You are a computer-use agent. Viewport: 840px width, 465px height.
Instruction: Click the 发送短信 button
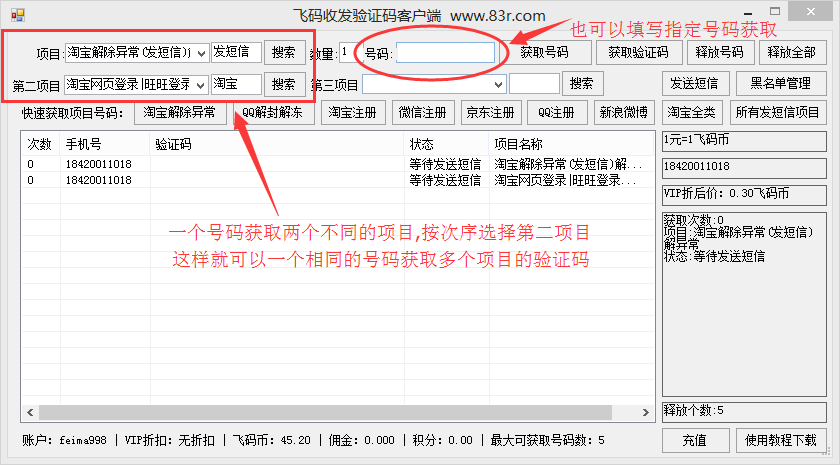693,83
